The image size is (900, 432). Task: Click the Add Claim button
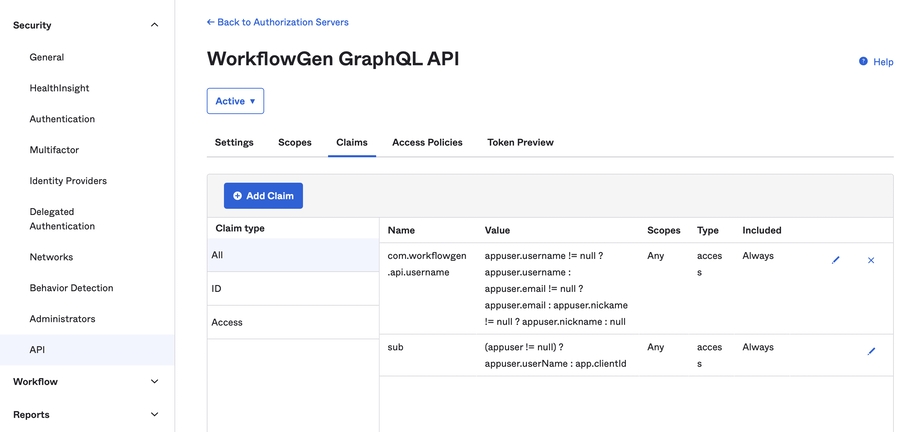tap(263, 196)
